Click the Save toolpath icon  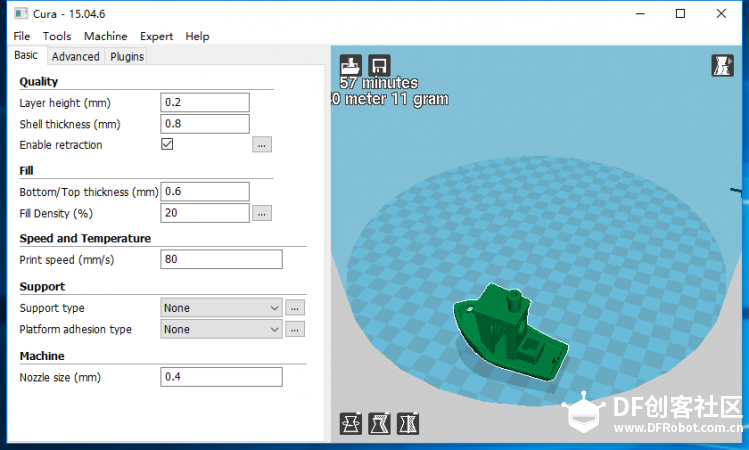(379, 65)
